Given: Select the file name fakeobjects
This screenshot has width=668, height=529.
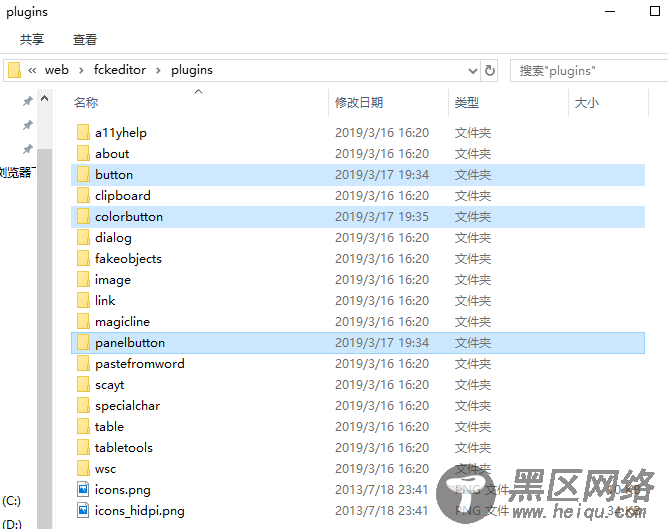Looking at the screenshot, I should pyautogui.click(x=128, y=259).
